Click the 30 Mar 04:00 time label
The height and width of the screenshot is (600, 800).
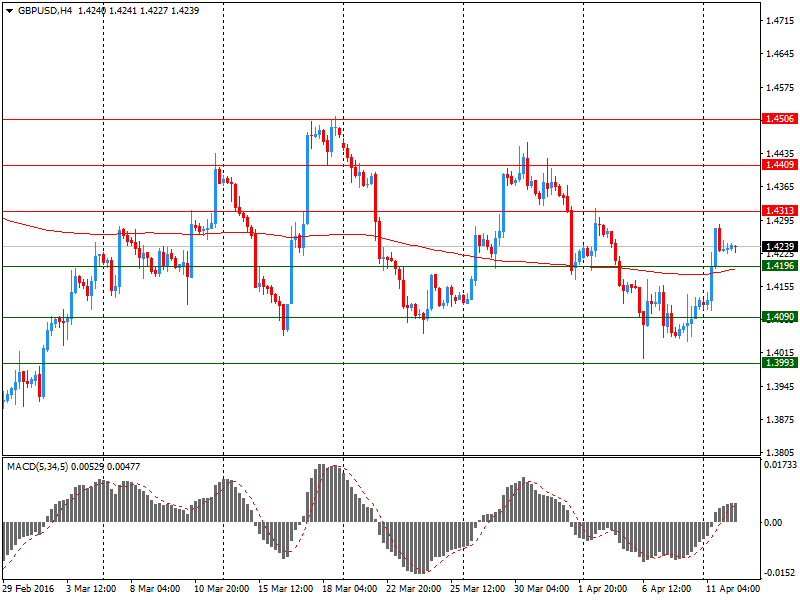pyautogui.click(x=542, y=589)
